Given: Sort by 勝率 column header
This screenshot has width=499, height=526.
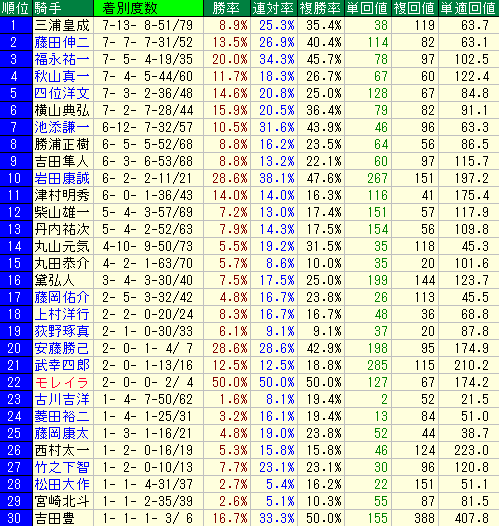Looking at the screenshot, I should pyautogui.click(x=227, y=8).
